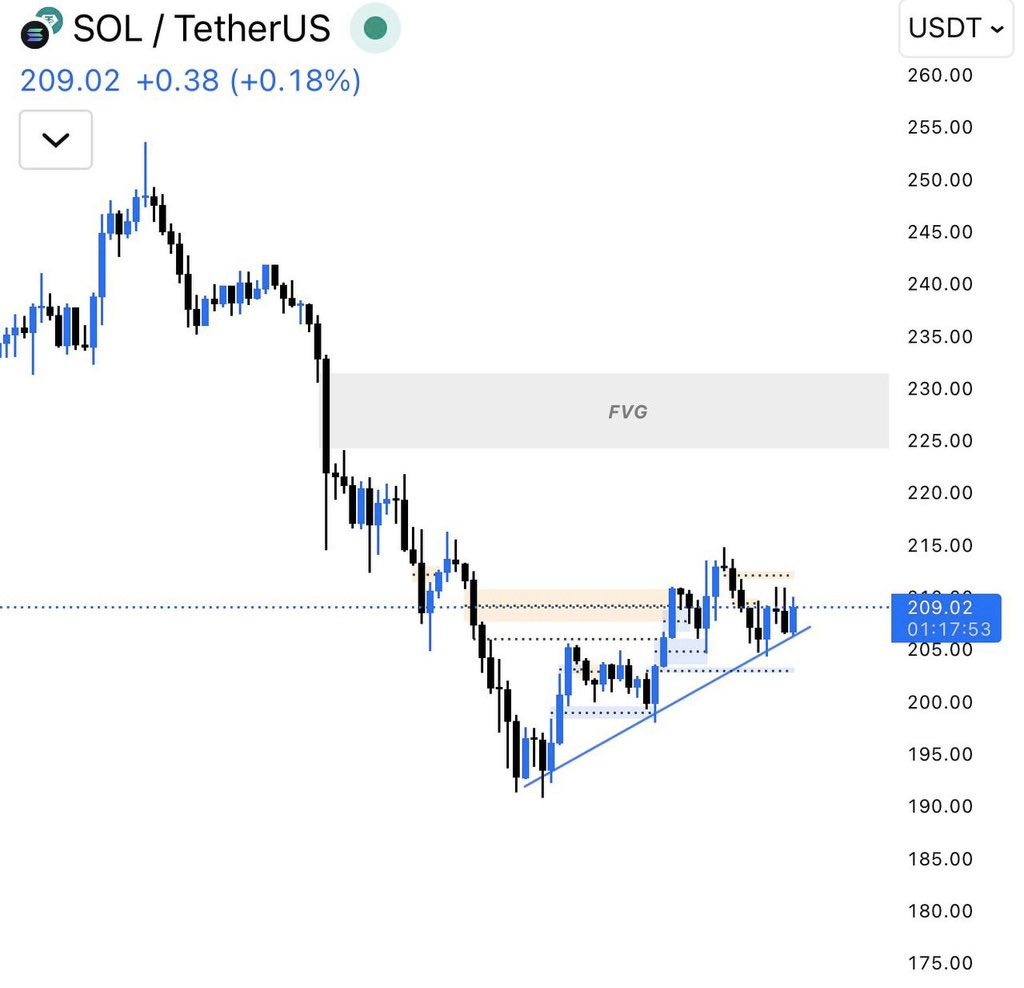1024x988 pixels.
Task: Open the USDT currency dropdown
Action: (x=955, y=29)
